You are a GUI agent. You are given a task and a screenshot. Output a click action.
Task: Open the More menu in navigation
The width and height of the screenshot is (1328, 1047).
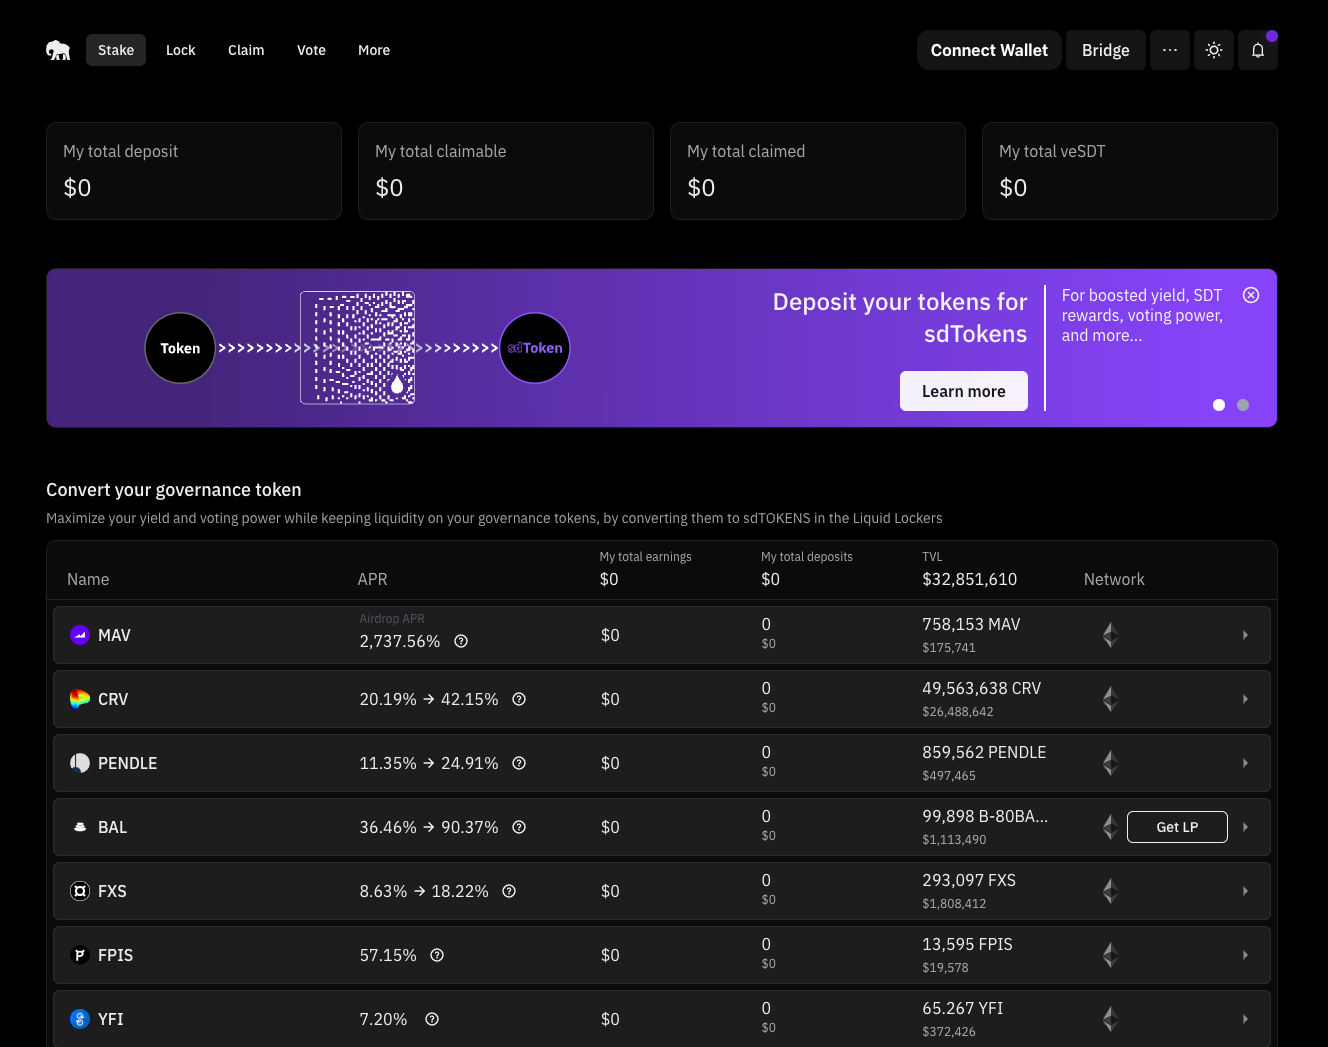point(374,50)
